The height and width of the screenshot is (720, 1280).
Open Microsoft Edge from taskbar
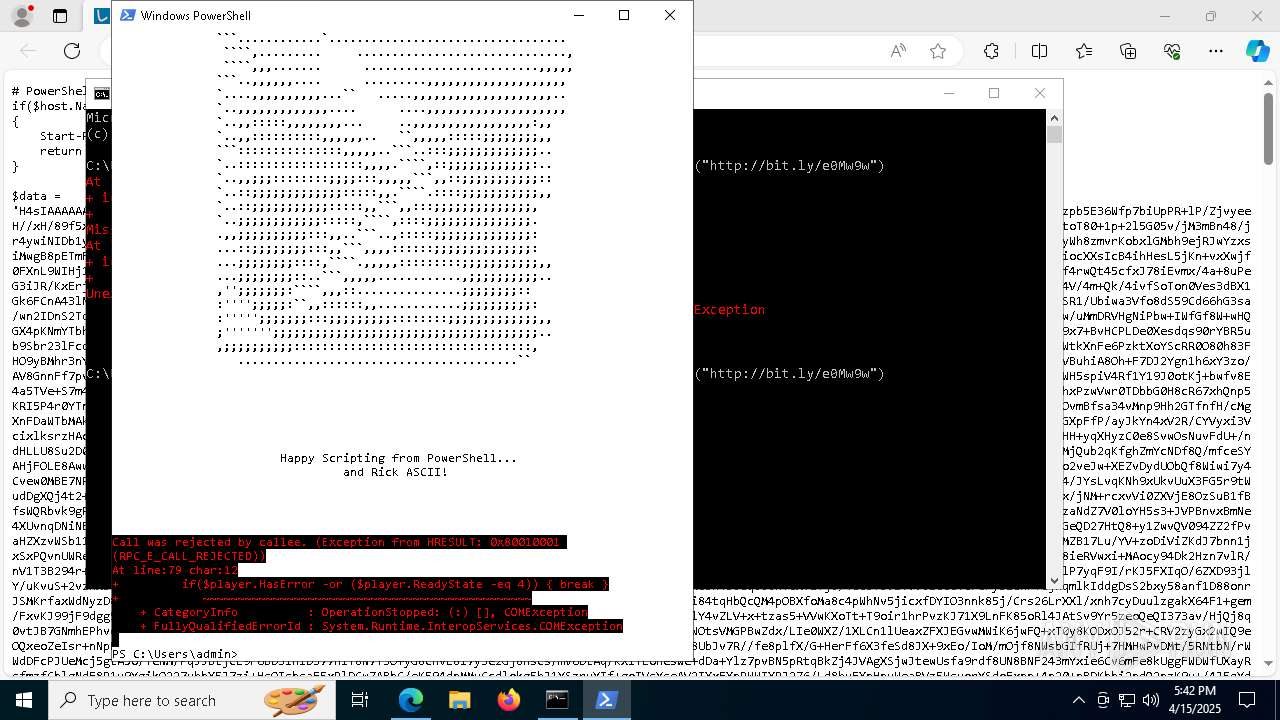pos(411,700)
